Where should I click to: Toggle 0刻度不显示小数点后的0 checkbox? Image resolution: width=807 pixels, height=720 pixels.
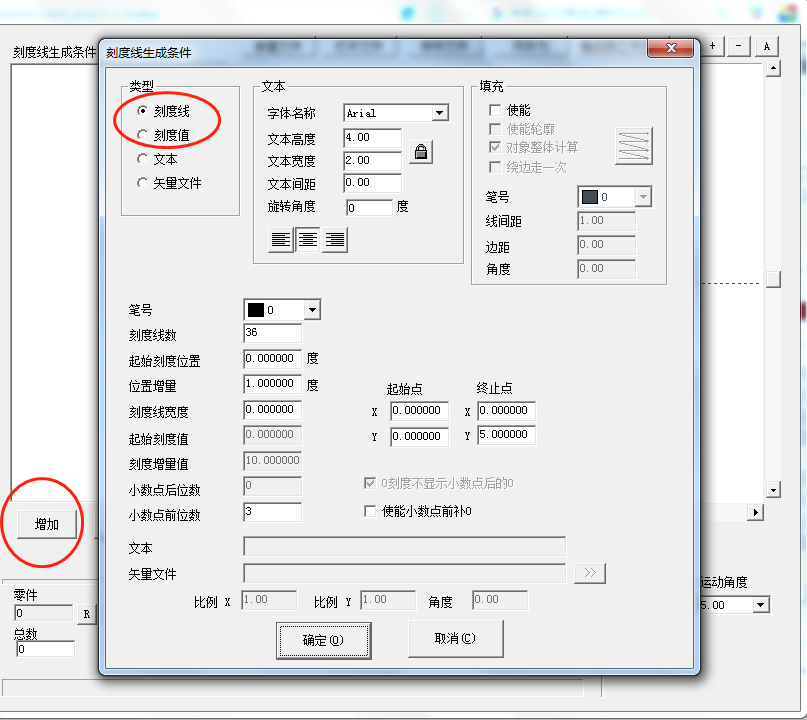click(x=370, y=483)
